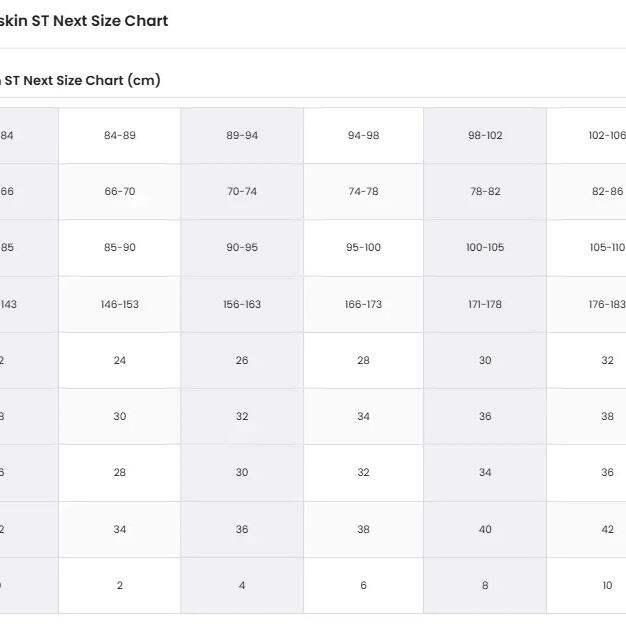This screenshot has width=626, height=626.
Task: Click the 171-178 height cell
Action: coord(485,304)
